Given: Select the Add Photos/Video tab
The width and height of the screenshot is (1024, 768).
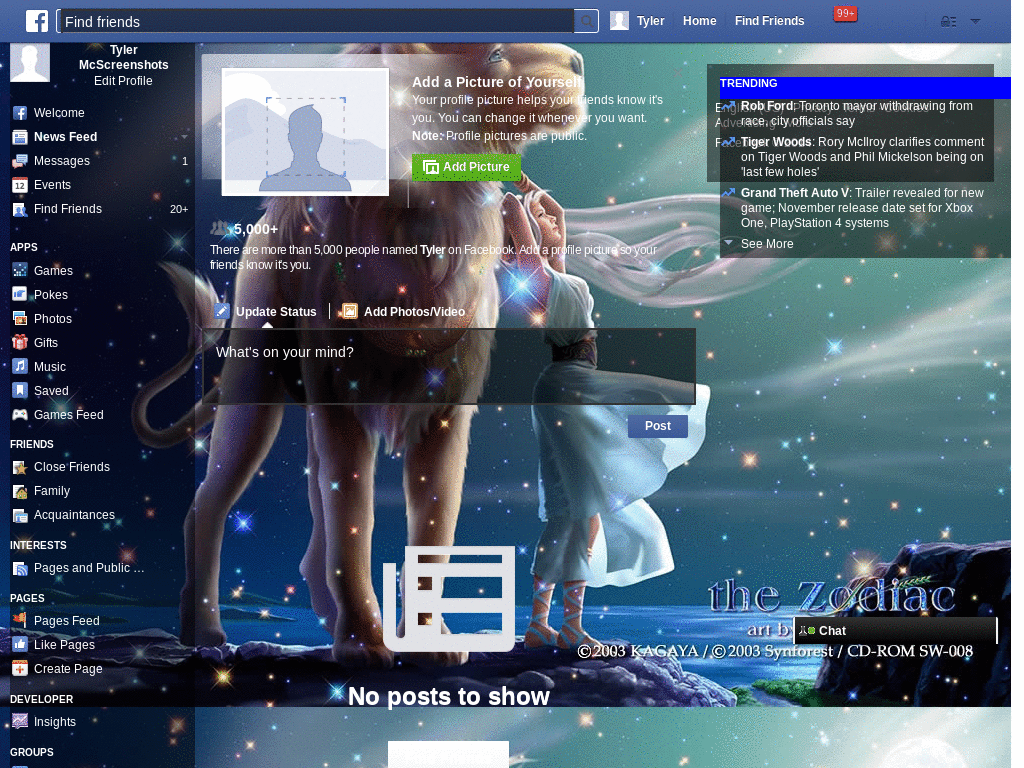Looking at the screenshot, I should coord(402,312).
